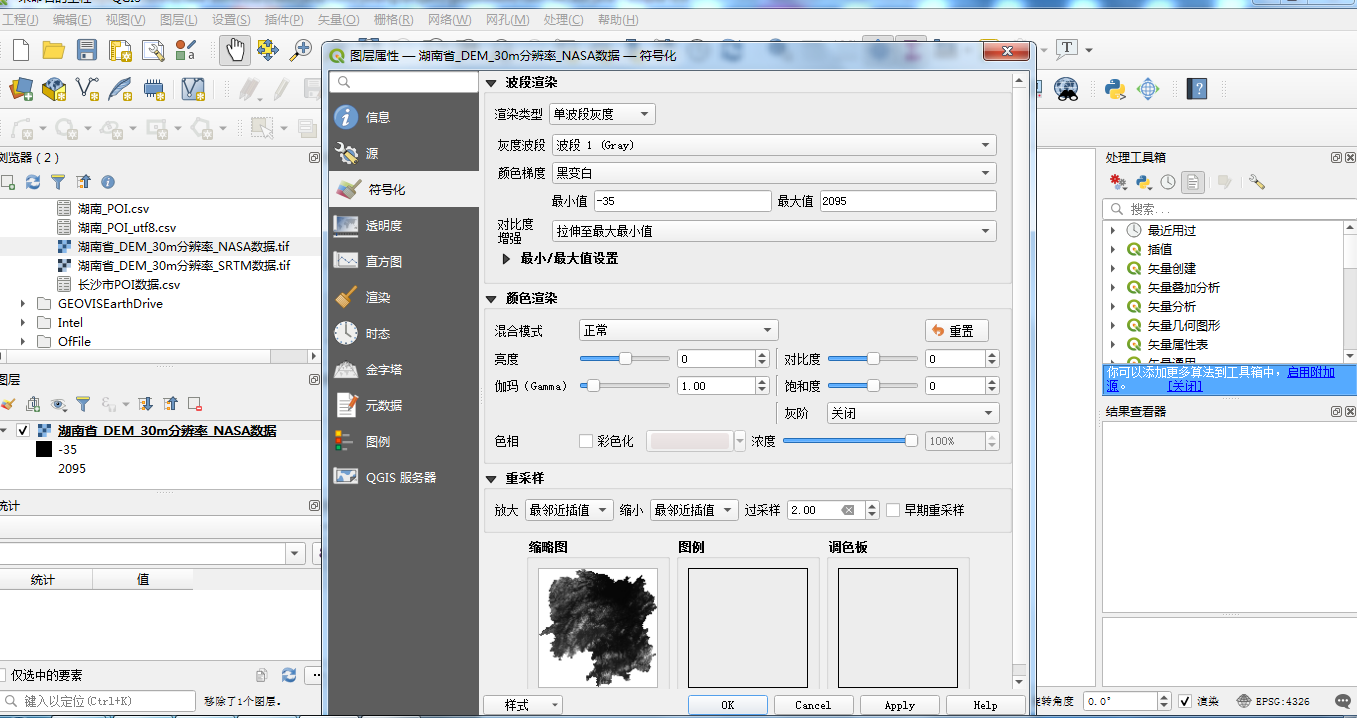Open the 栅格(R) raster menu
Screen dimensions: 1357x718
point(394,20)
